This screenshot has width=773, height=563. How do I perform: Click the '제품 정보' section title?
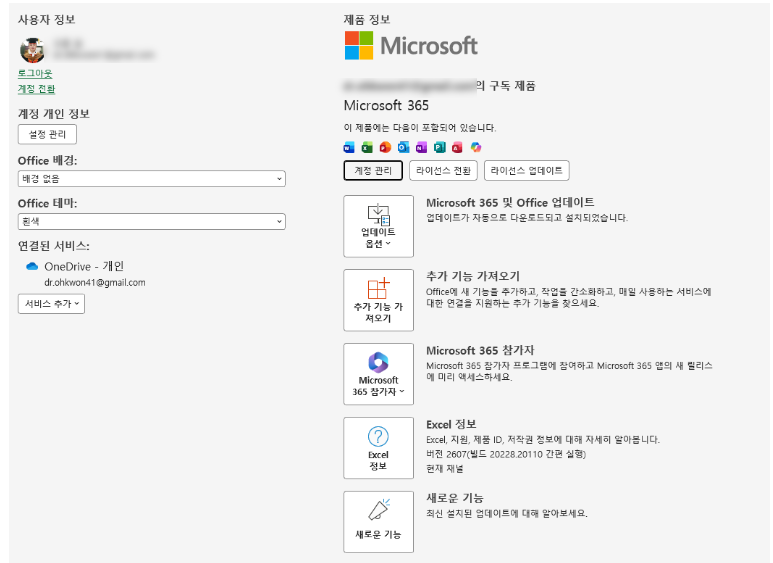367,20
